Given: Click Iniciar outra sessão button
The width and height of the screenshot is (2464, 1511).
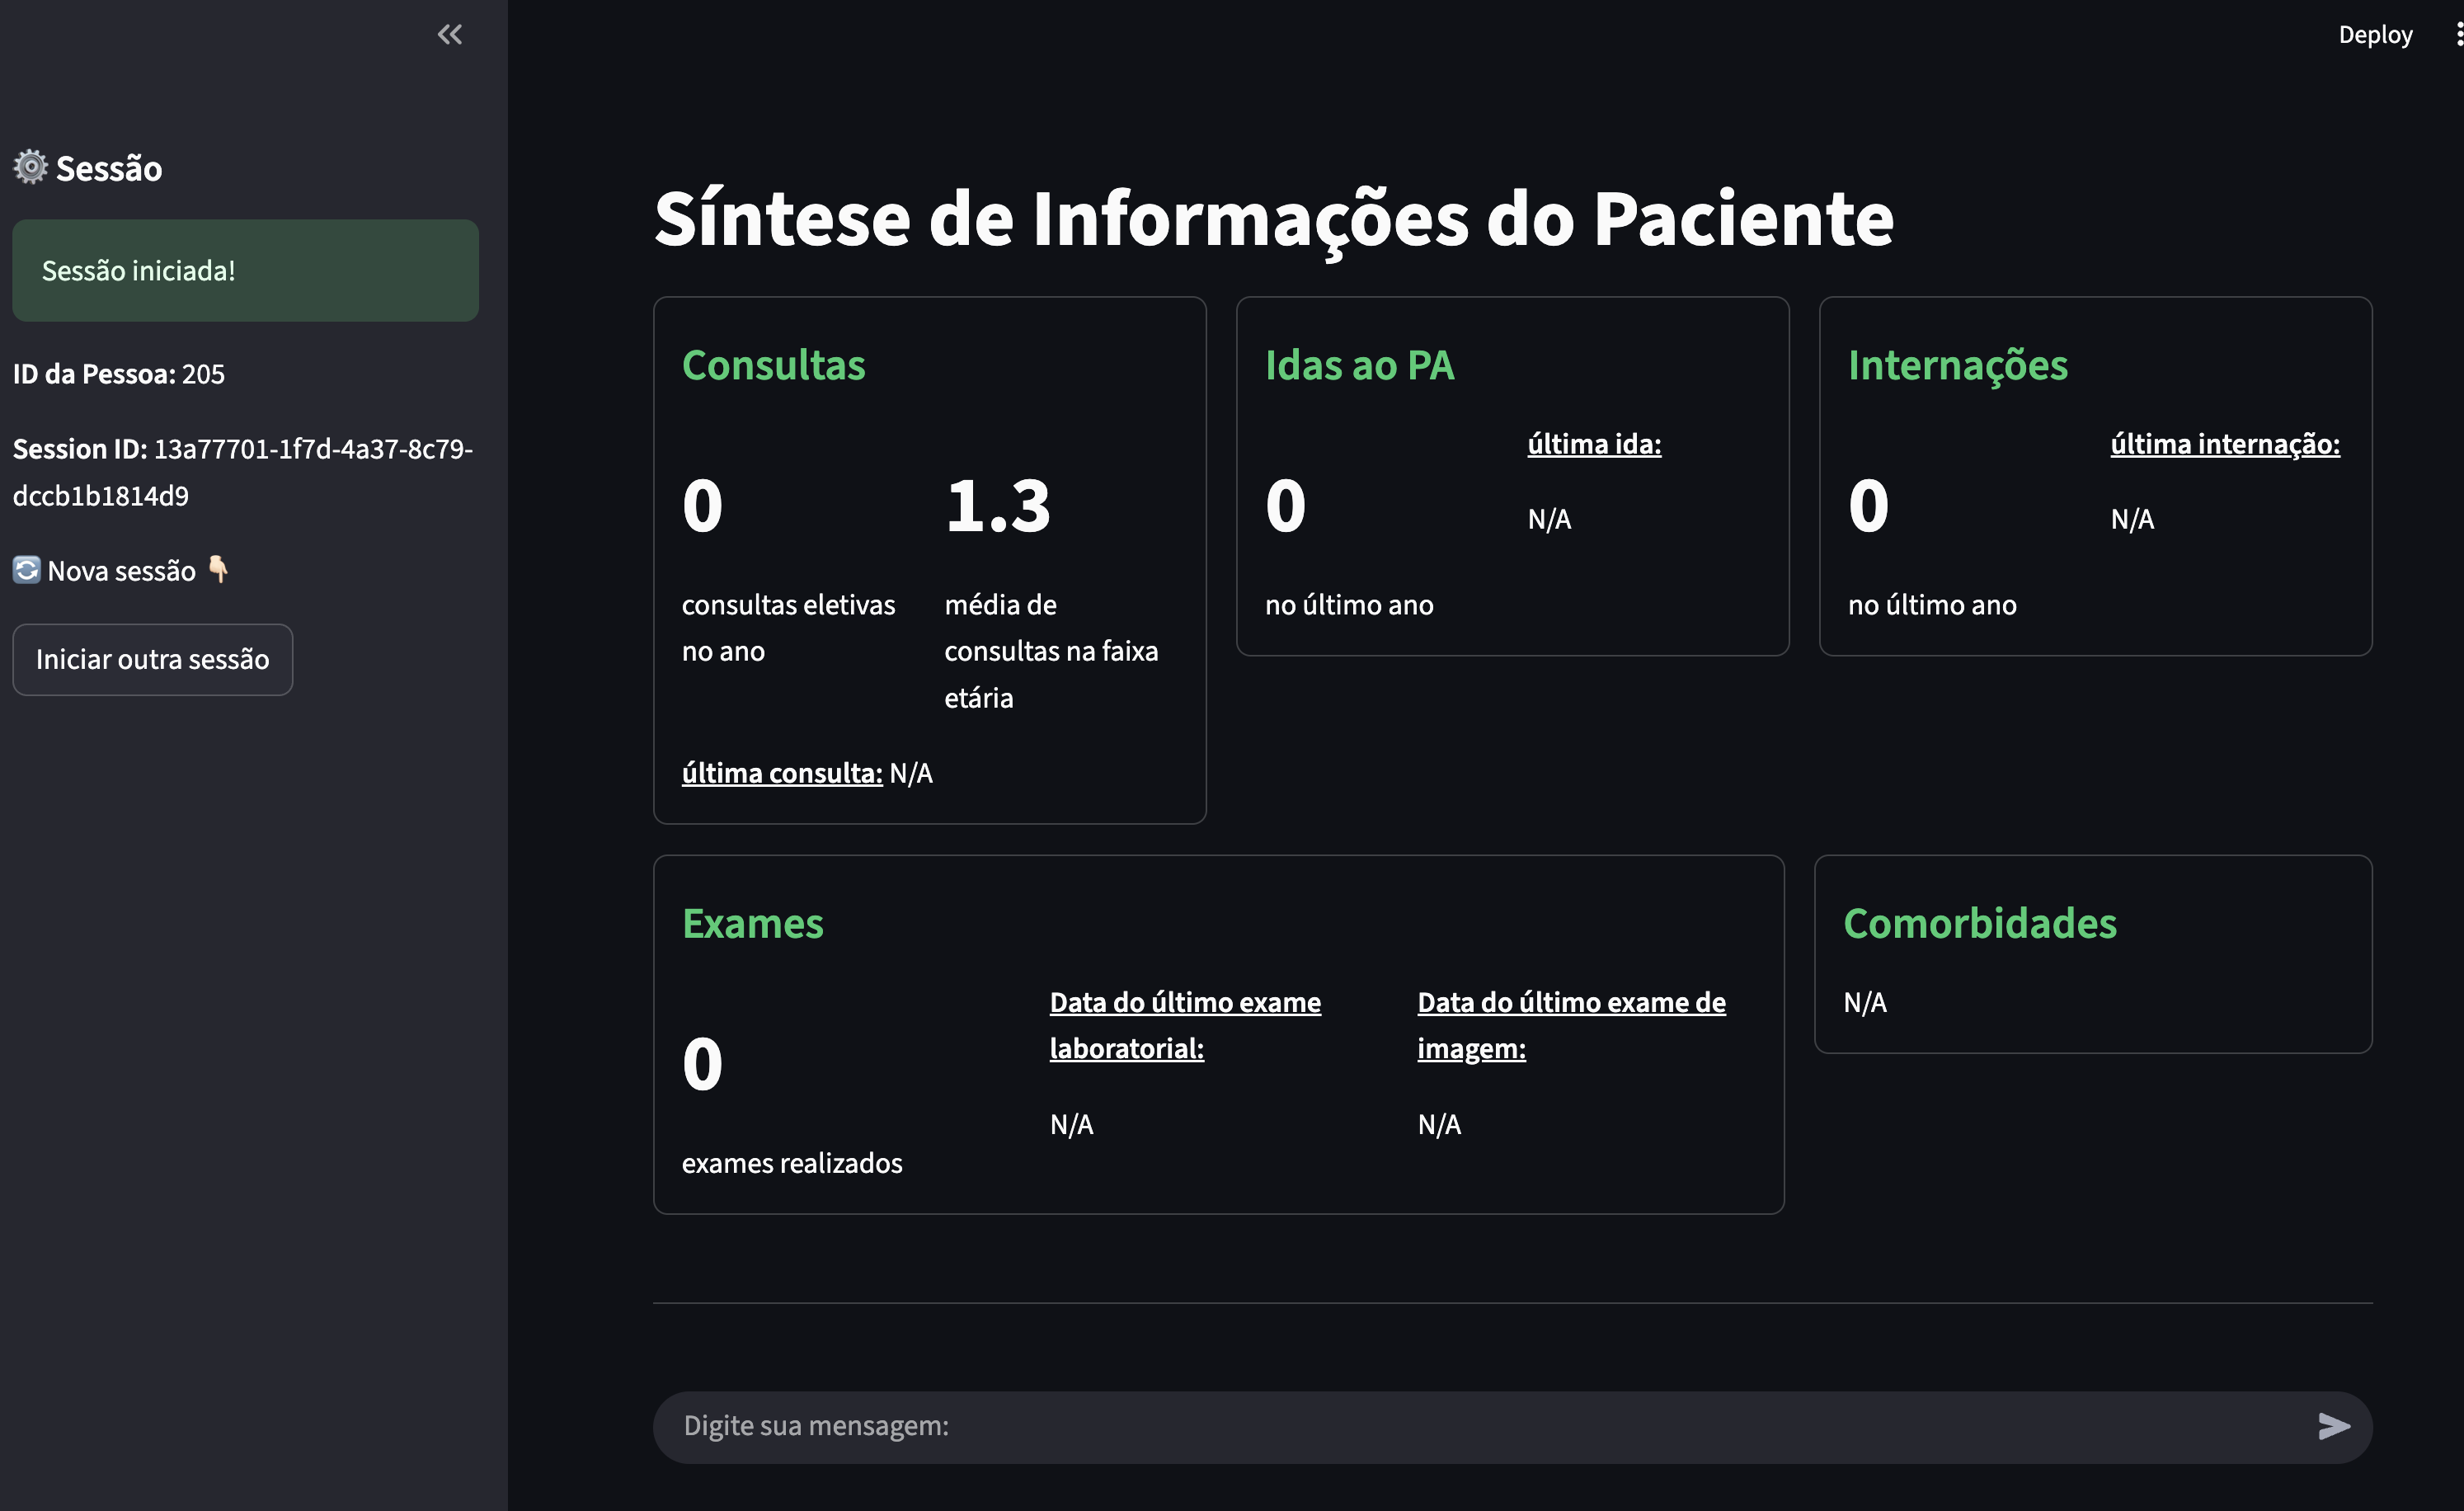Looking at the screenshot, I should [152, 660].
